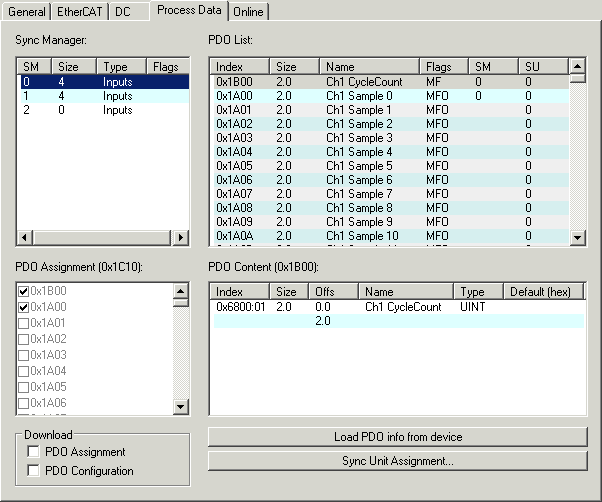This screenshot has height=502, width=602.
Task: Open the EtherCAT tab
Action: coord(79,12)
